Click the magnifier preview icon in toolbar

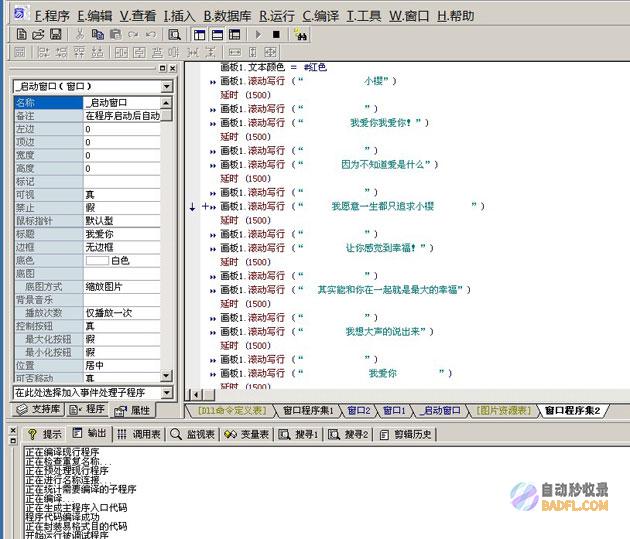[x=174, y=35]
